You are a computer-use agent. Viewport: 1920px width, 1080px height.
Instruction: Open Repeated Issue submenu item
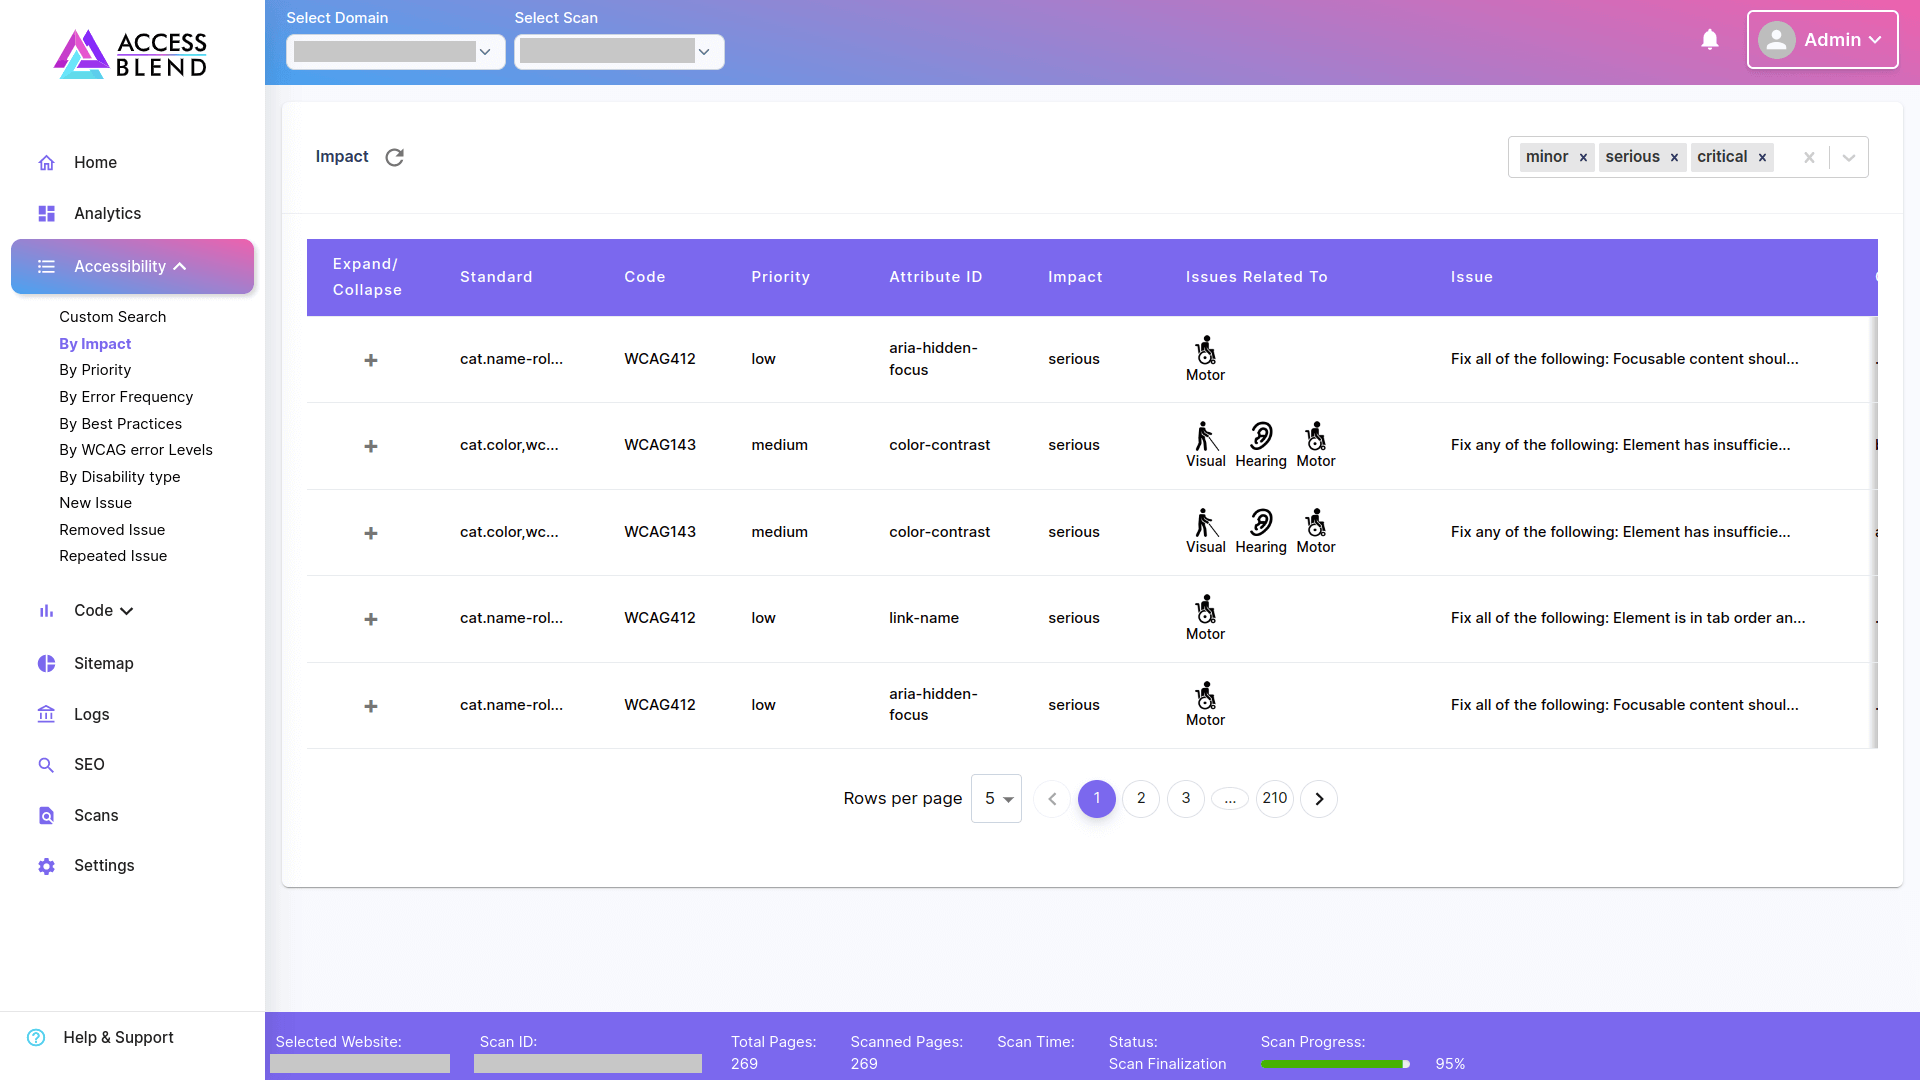(x=113, y=556)
